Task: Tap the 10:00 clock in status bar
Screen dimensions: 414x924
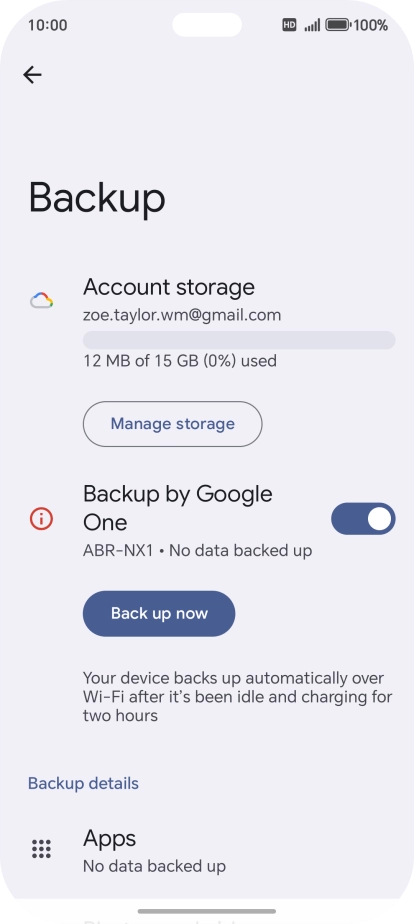Action: [47, 25]
